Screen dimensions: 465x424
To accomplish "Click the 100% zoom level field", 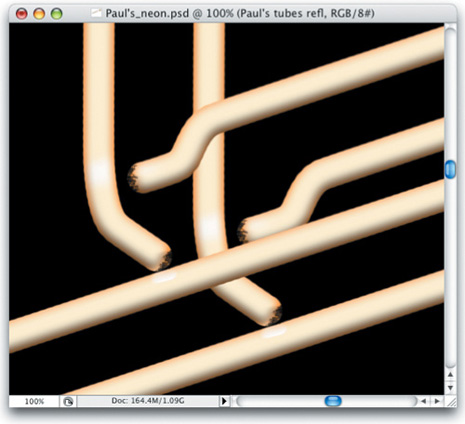I will (x=34, y=401).
